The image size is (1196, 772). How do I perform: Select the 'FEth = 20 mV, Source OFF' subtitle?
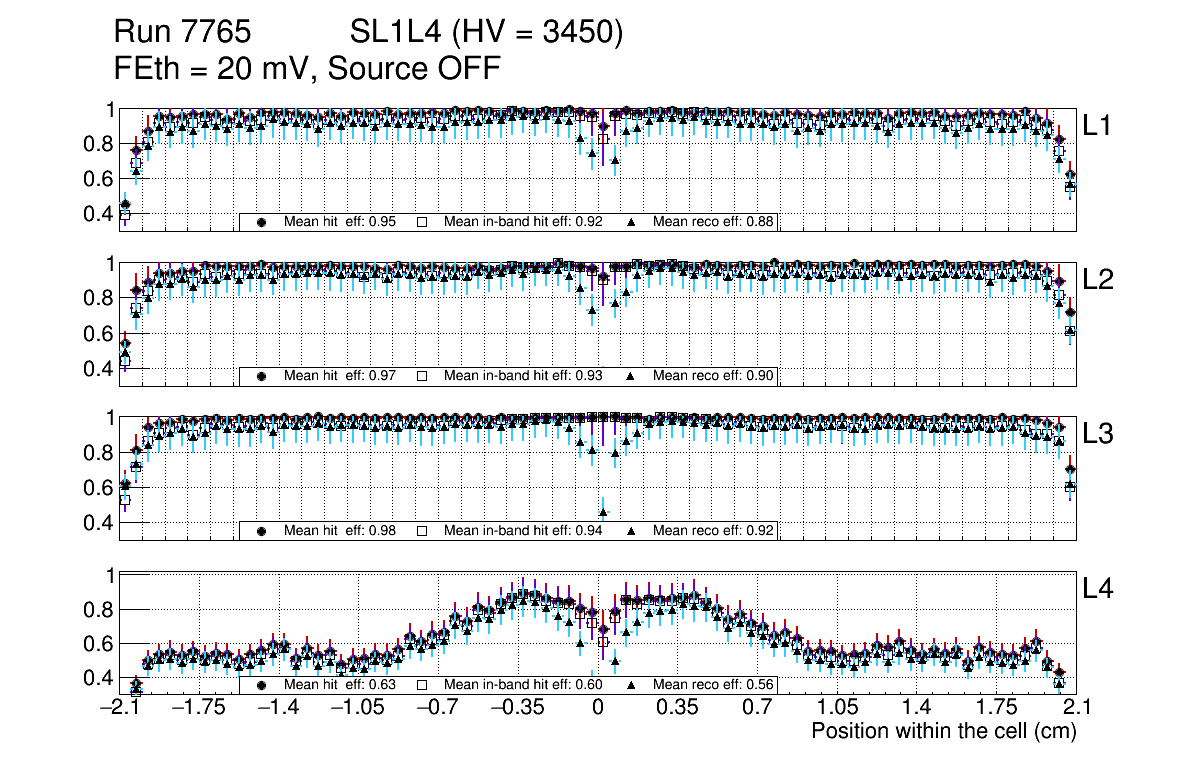307,68
